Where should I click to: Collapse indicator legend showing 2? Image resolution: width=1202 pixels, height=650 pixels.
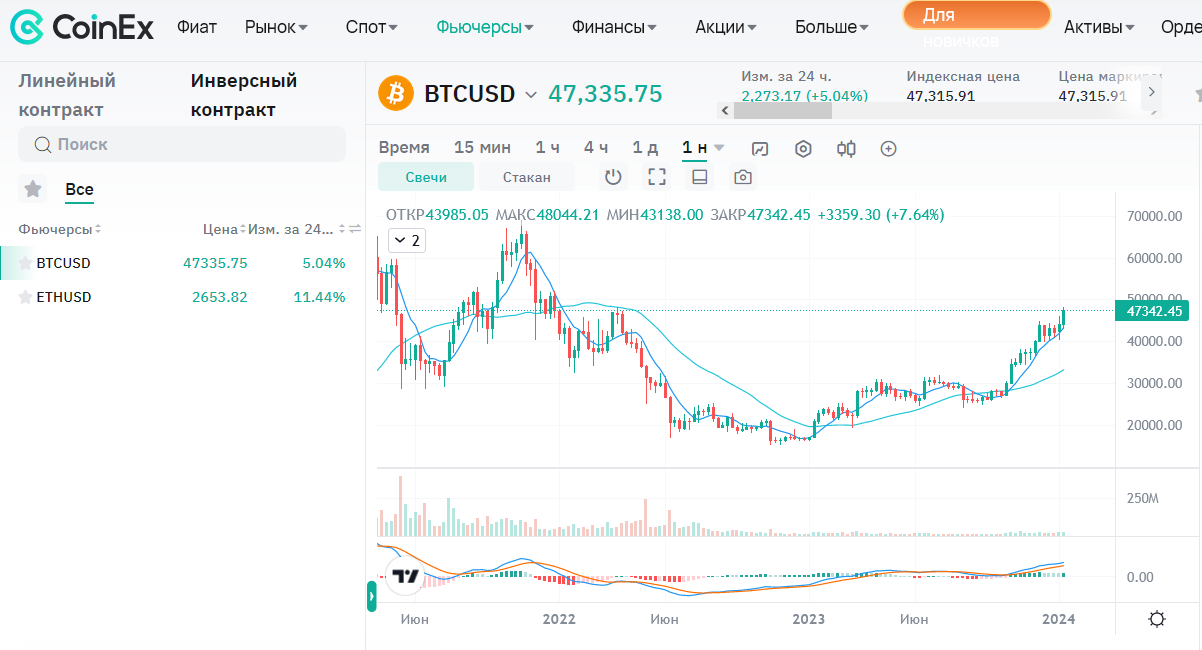coord(405,241)
